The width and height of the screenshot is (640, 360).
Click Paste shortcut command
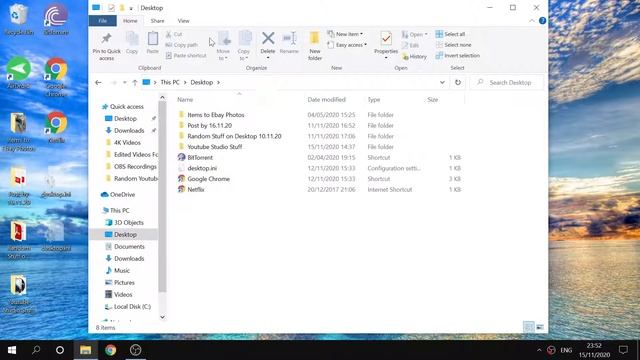[x=186, y=56]
